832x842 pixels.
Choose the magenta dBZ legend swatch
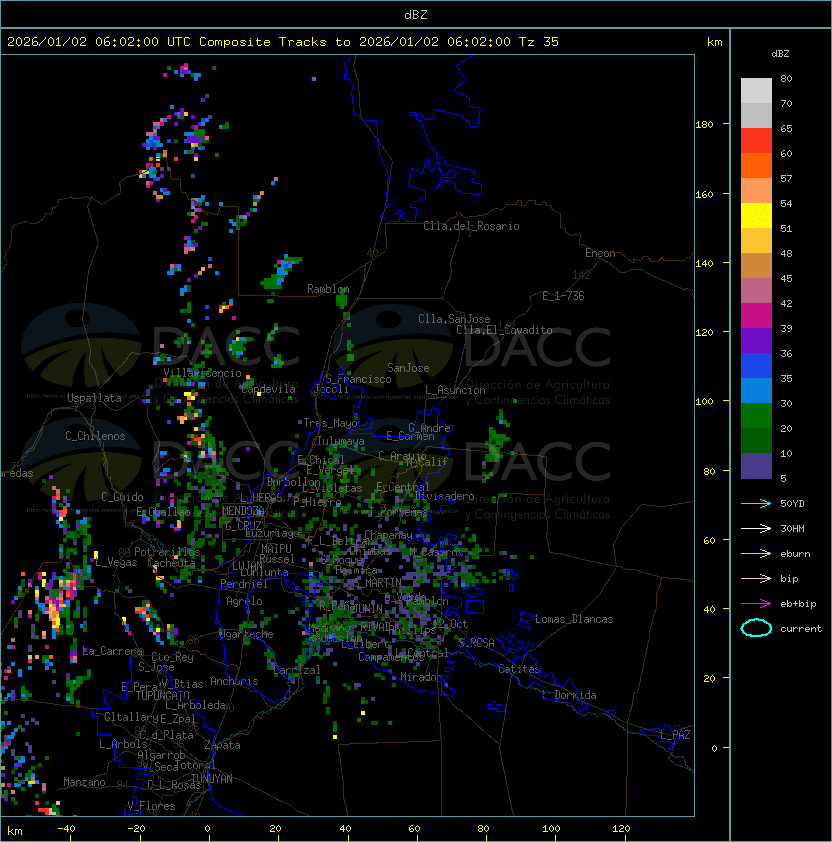click(x=756, y=316)
